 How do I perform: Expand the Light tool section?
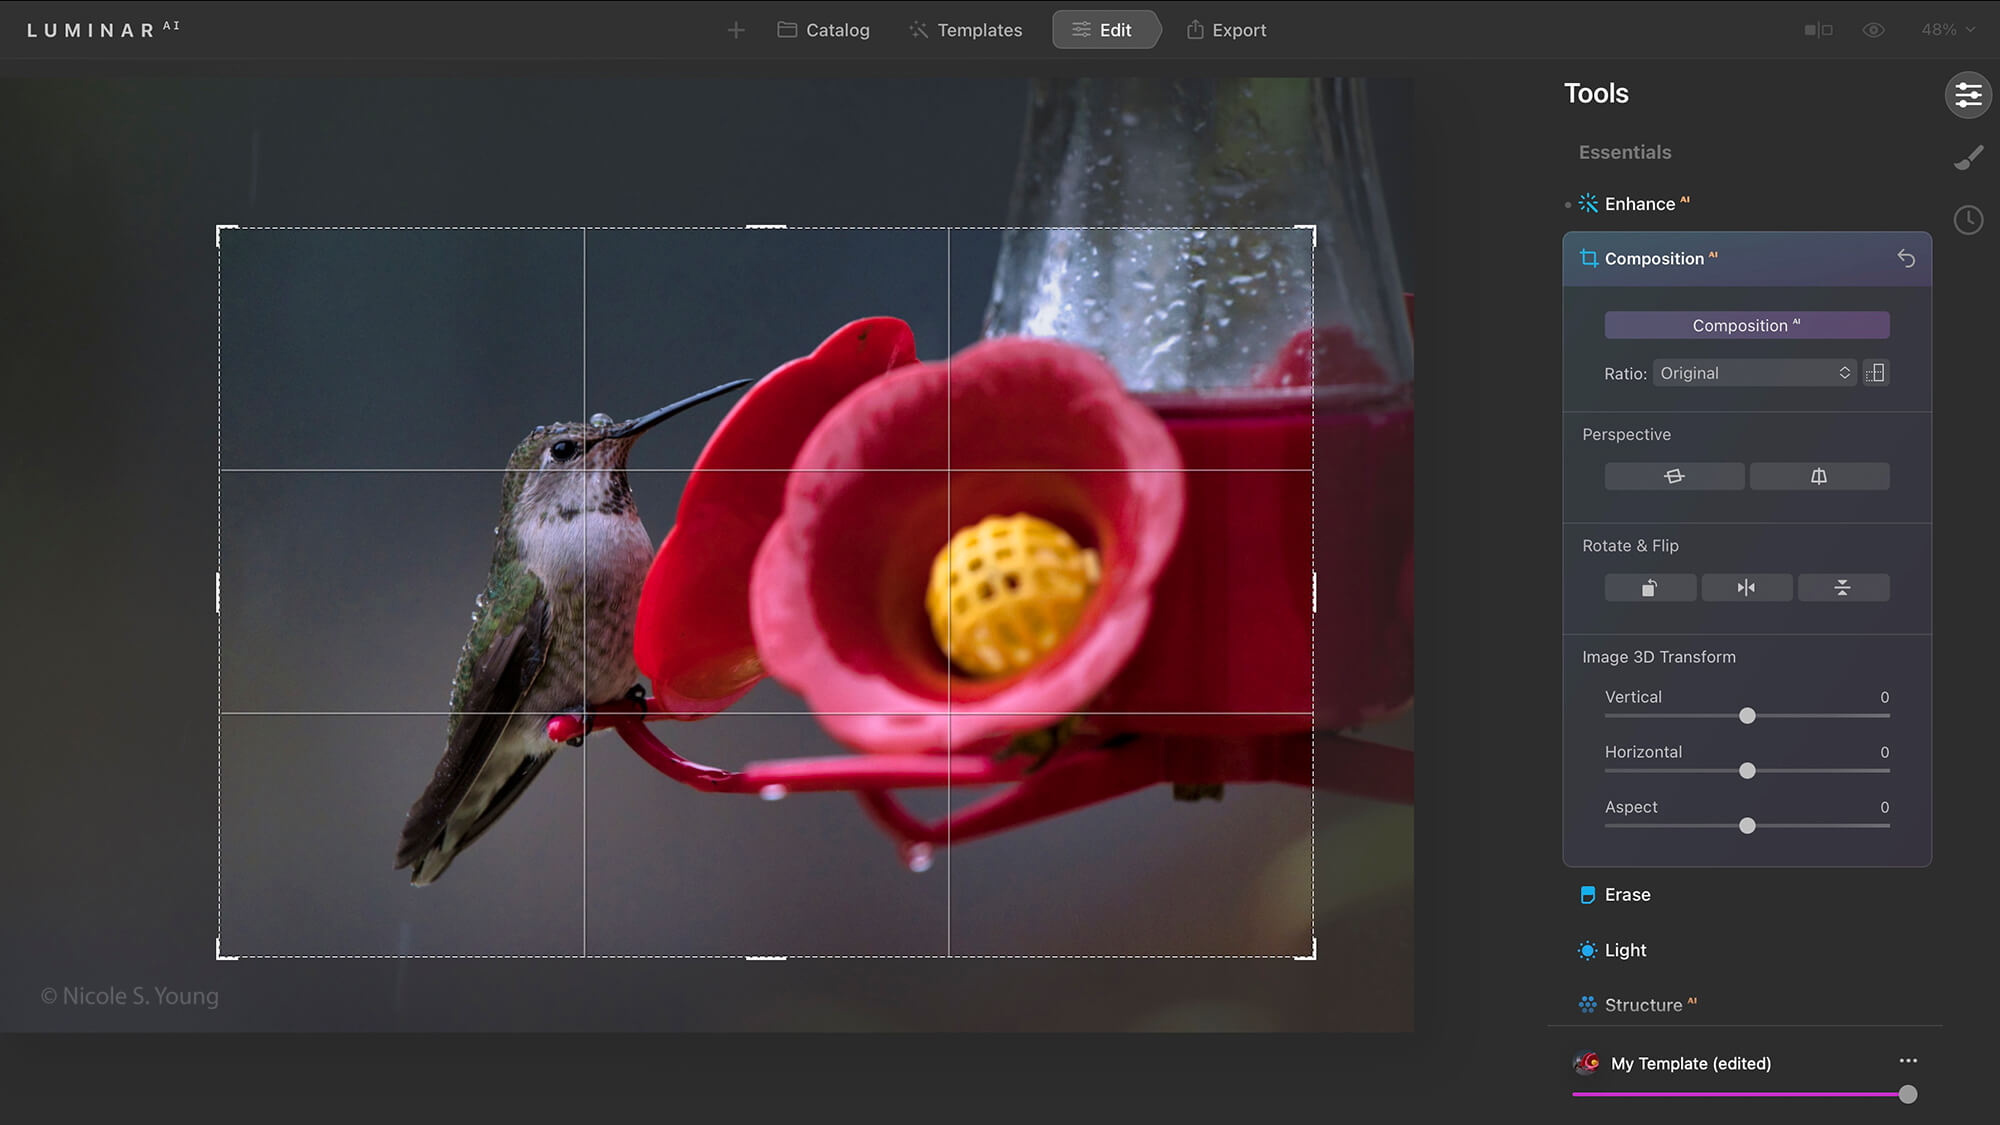click(x=1625, y=950)
